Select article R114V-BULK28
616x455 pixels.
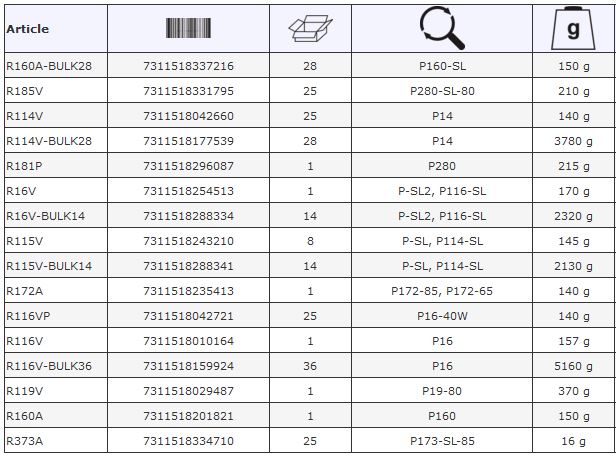[x=49, y=141]
